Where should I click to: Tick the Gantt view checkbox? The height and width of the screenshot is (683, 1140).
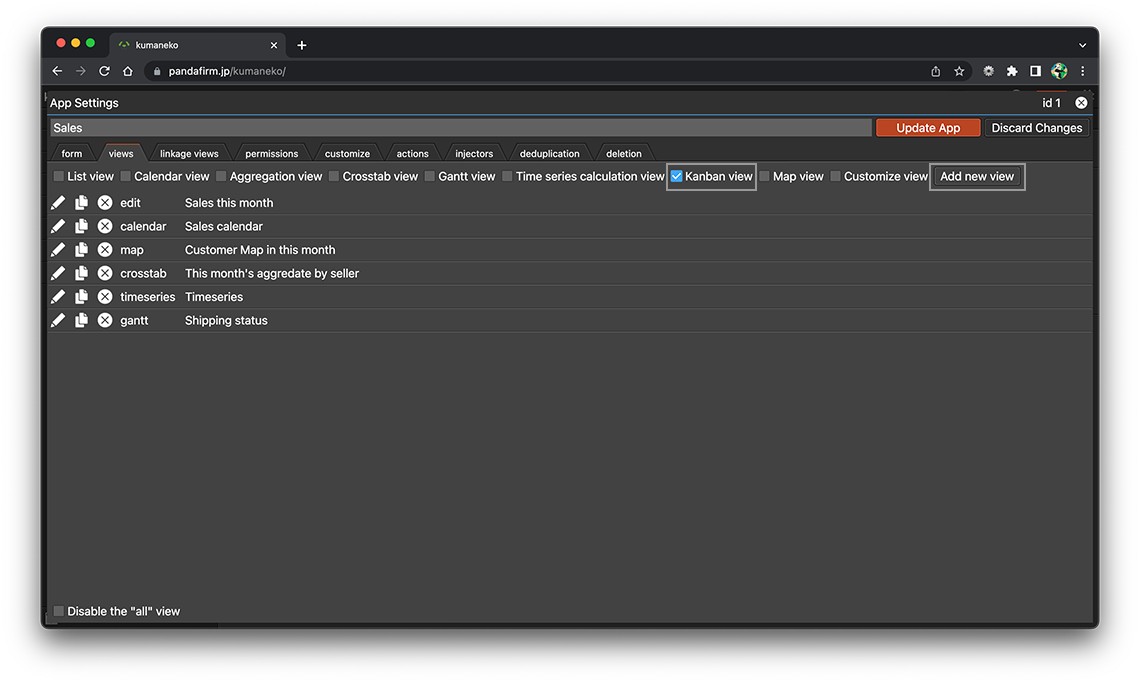430,176
